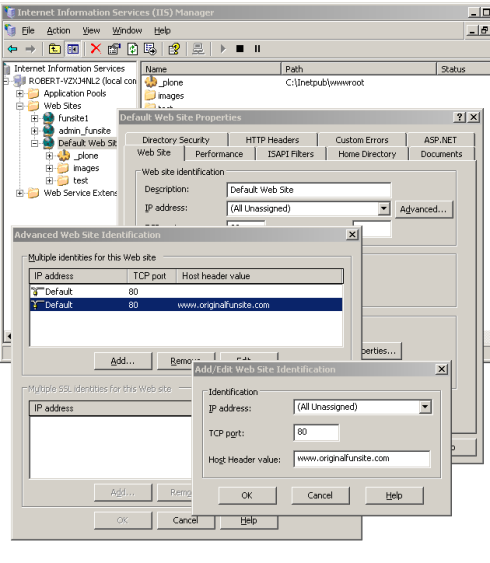Click Help in Add/Edit Web Site Identification
This screenshot has height=563, width=490.
click(394, 495)
